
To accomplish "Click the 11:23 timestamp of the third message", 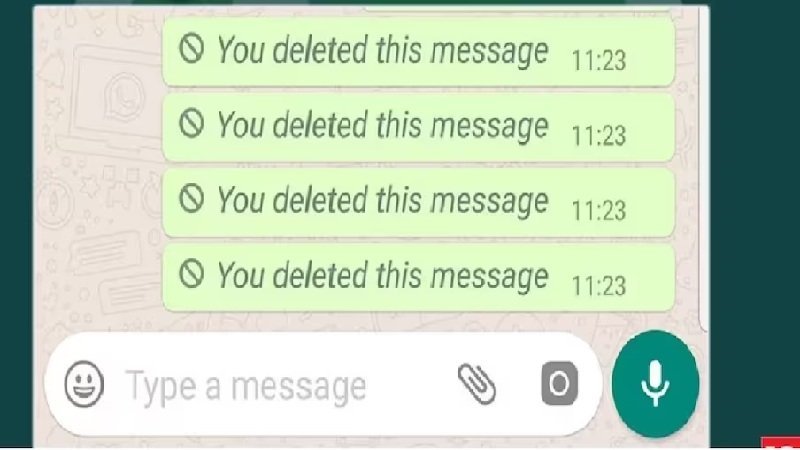I will [598, 211].
